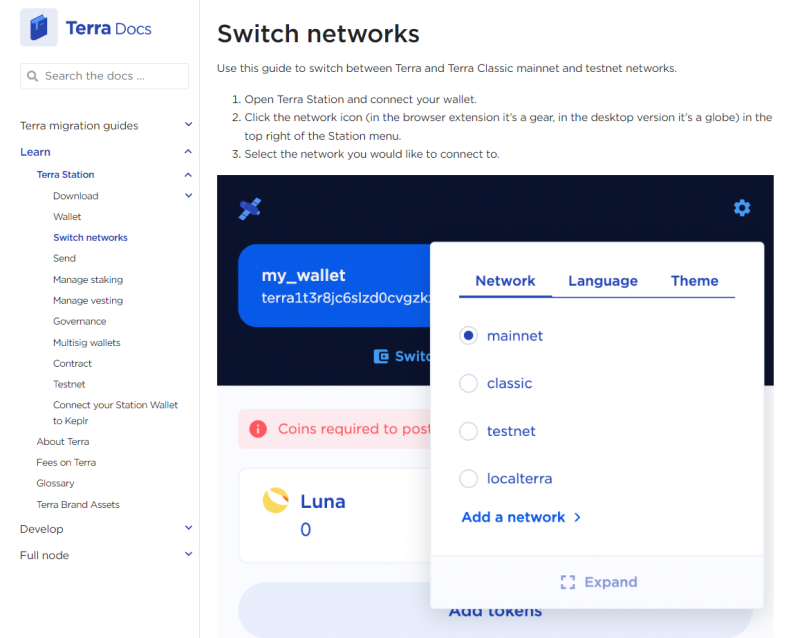The height and width of the screenshot is (638, 800).
Task: Open the Multisig wallets page
Action: pos(87,343)
